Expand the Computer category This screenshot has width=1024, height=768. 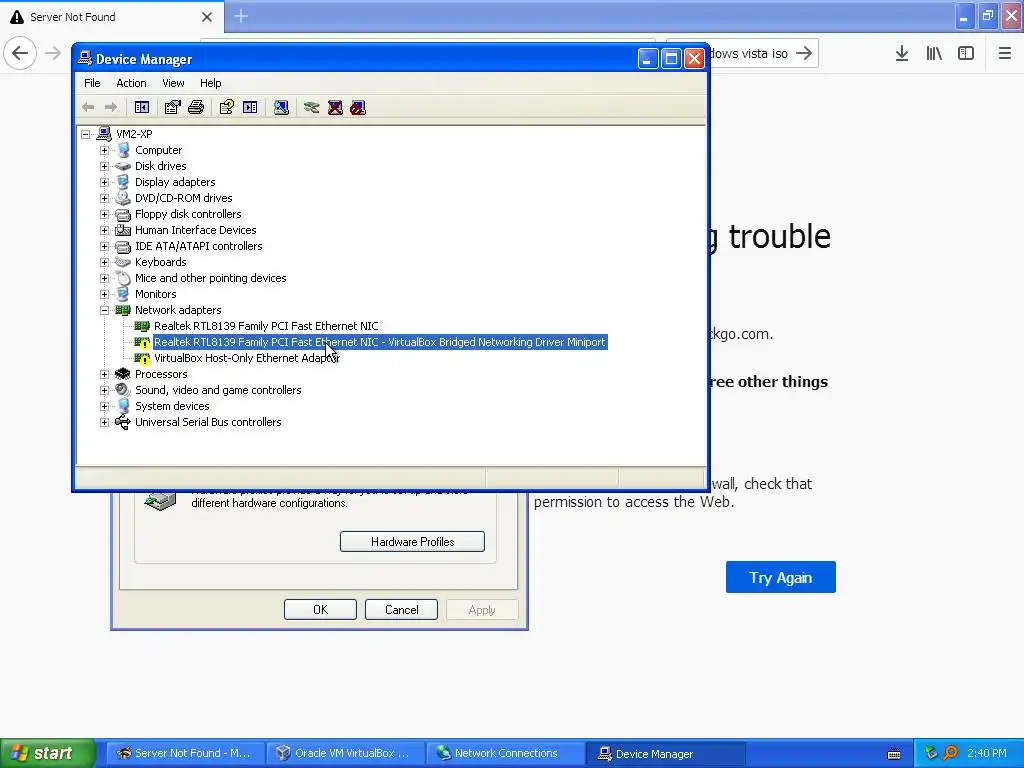tap(104, 150)
